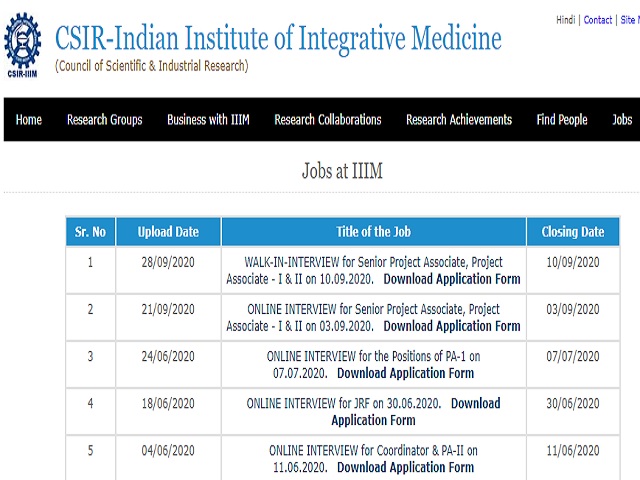Image resolution: width=640 pixels, height=480 pixels.
Task: Select closing date 03/09/2020
Action: pos(573,309)
